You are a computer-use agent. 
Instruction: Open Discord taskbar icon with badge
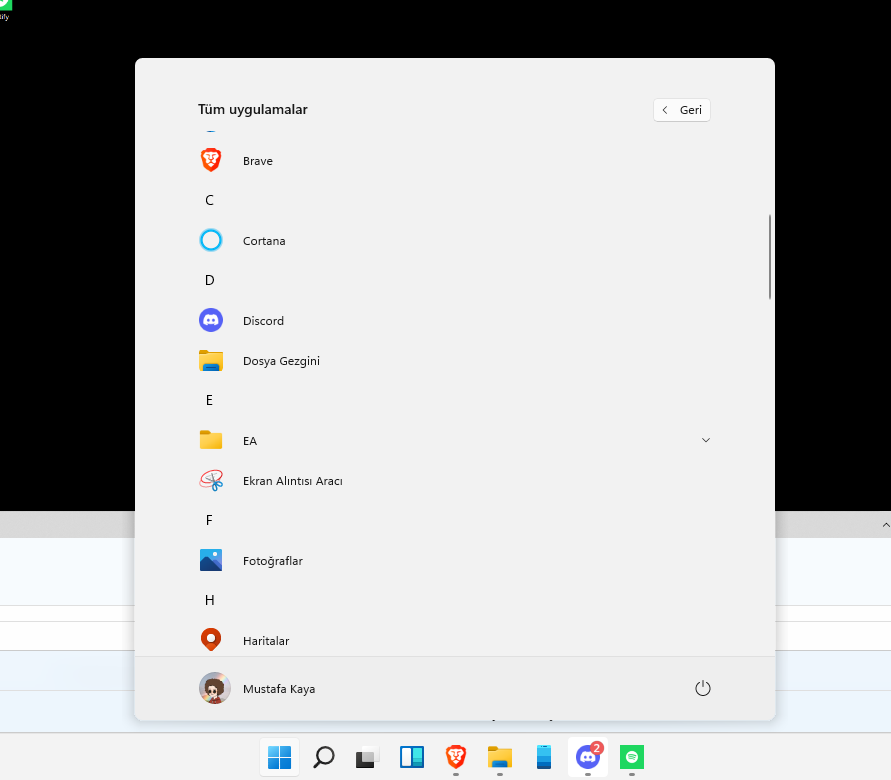[x=588, y=757]
